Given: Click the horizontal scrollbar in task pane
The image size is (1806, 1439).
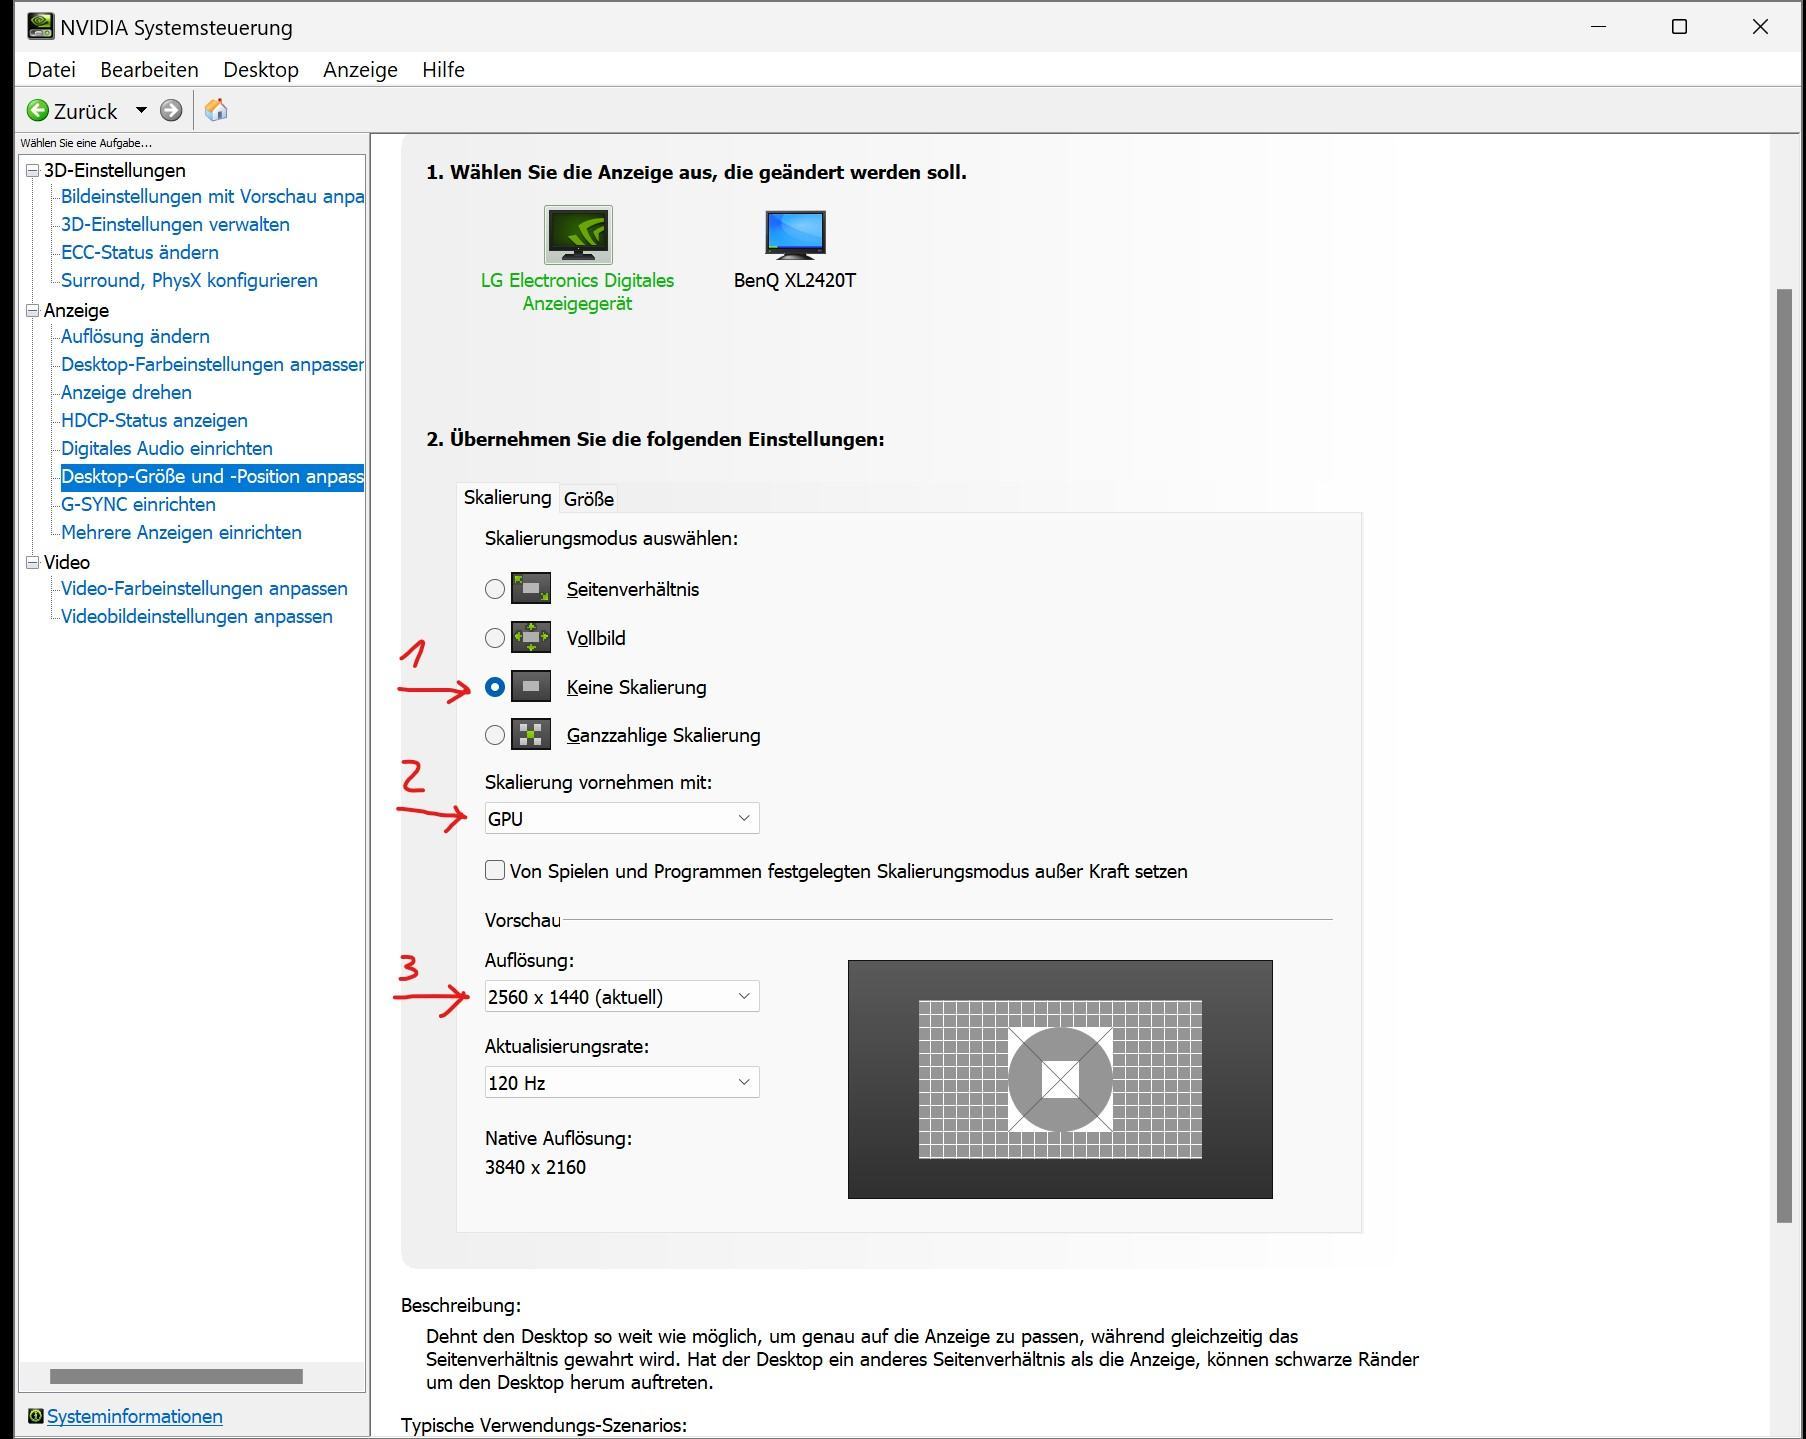Looking at the screenshot, I should pyautogui.click(x=176, y=1377).
